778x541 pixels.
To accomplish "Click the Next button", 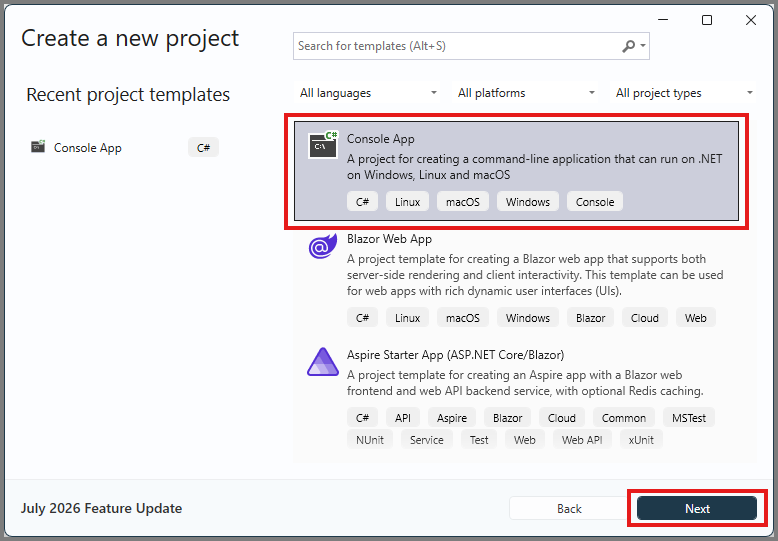I will coord(697,508).
